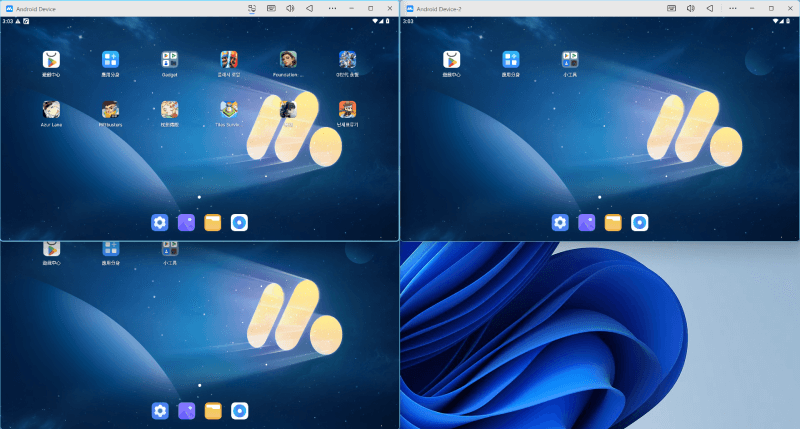Select home page indicator dot in Android Device

point(199,197)
